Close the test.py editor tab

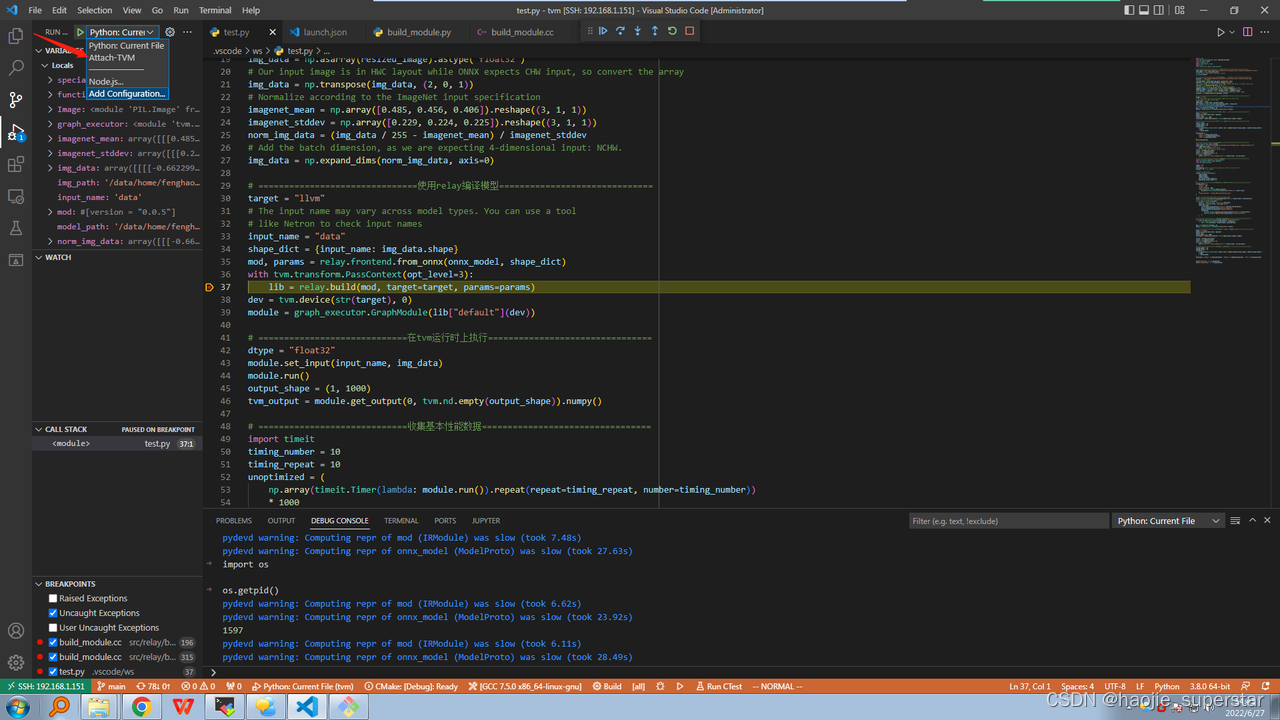(274, 32)
